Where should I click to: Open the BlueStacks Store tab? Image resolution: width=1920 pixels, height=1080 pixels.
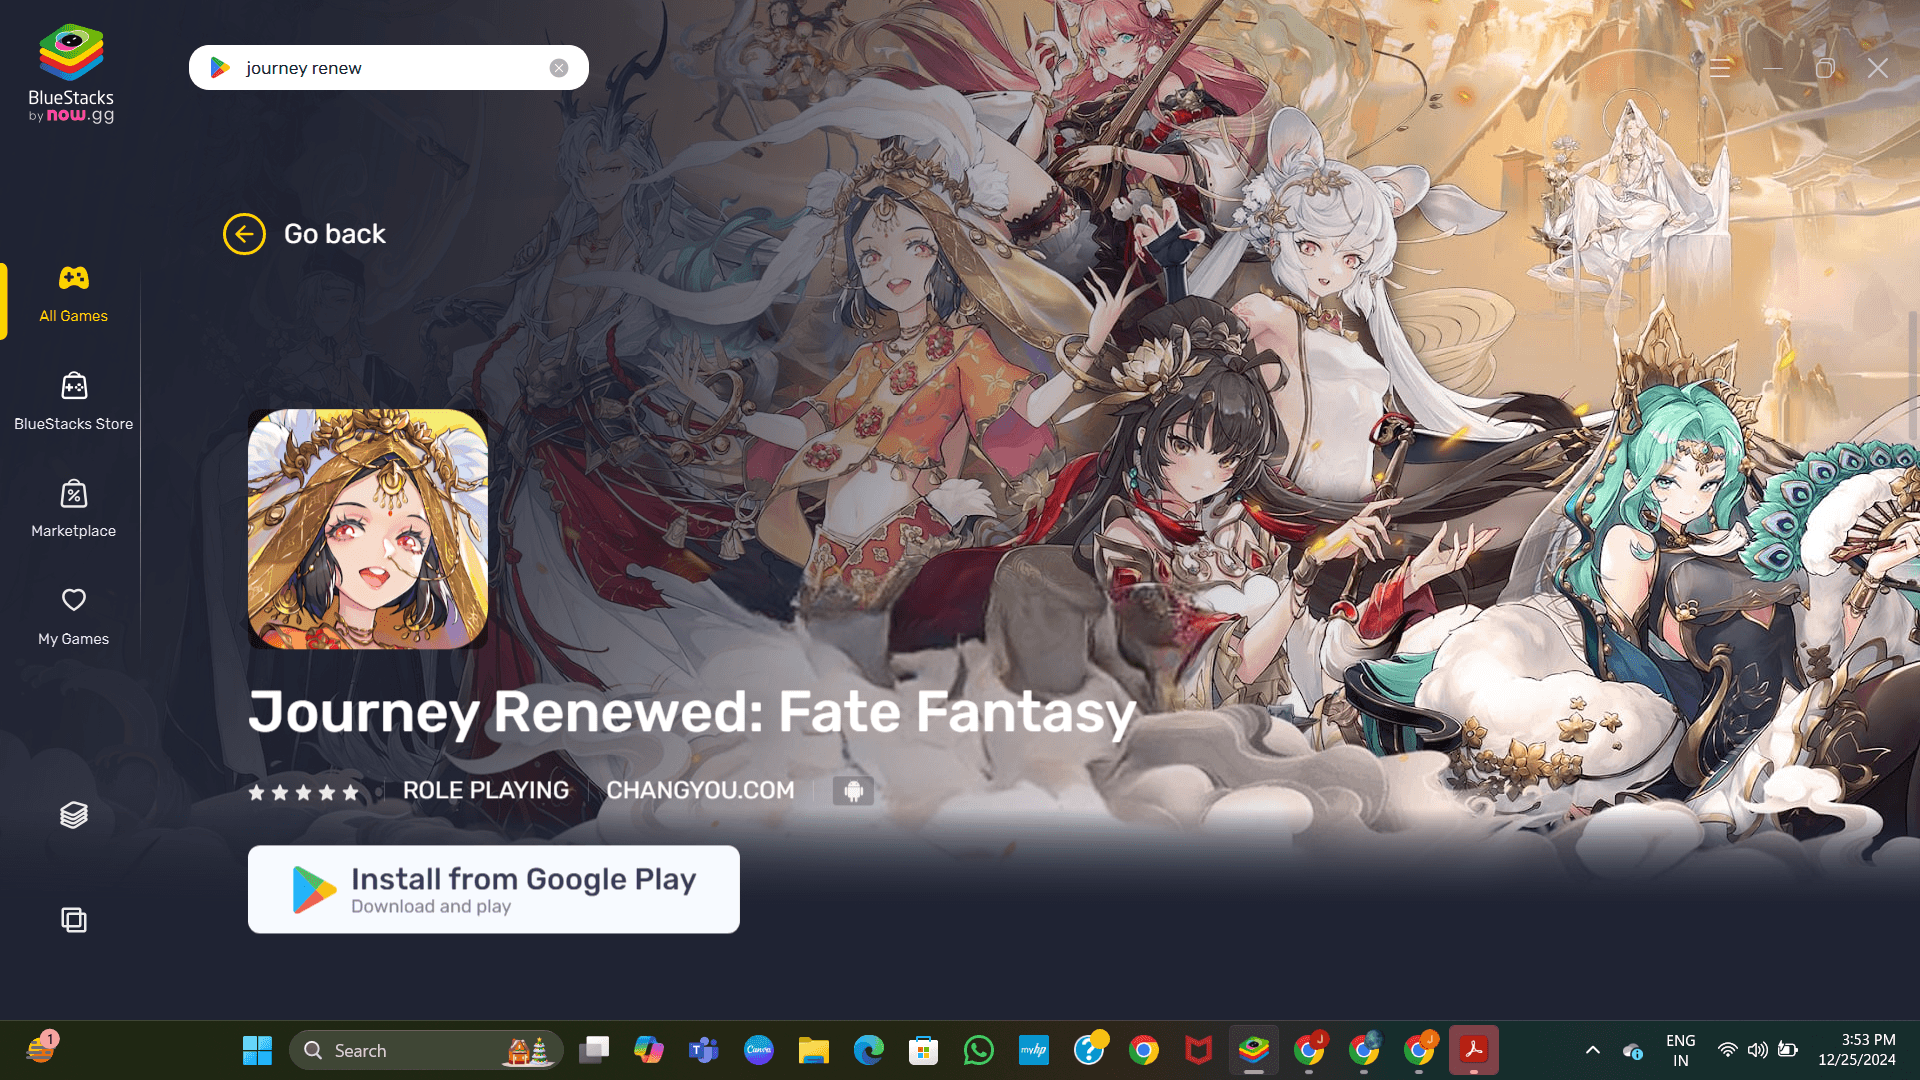click(x=73, y=402)
